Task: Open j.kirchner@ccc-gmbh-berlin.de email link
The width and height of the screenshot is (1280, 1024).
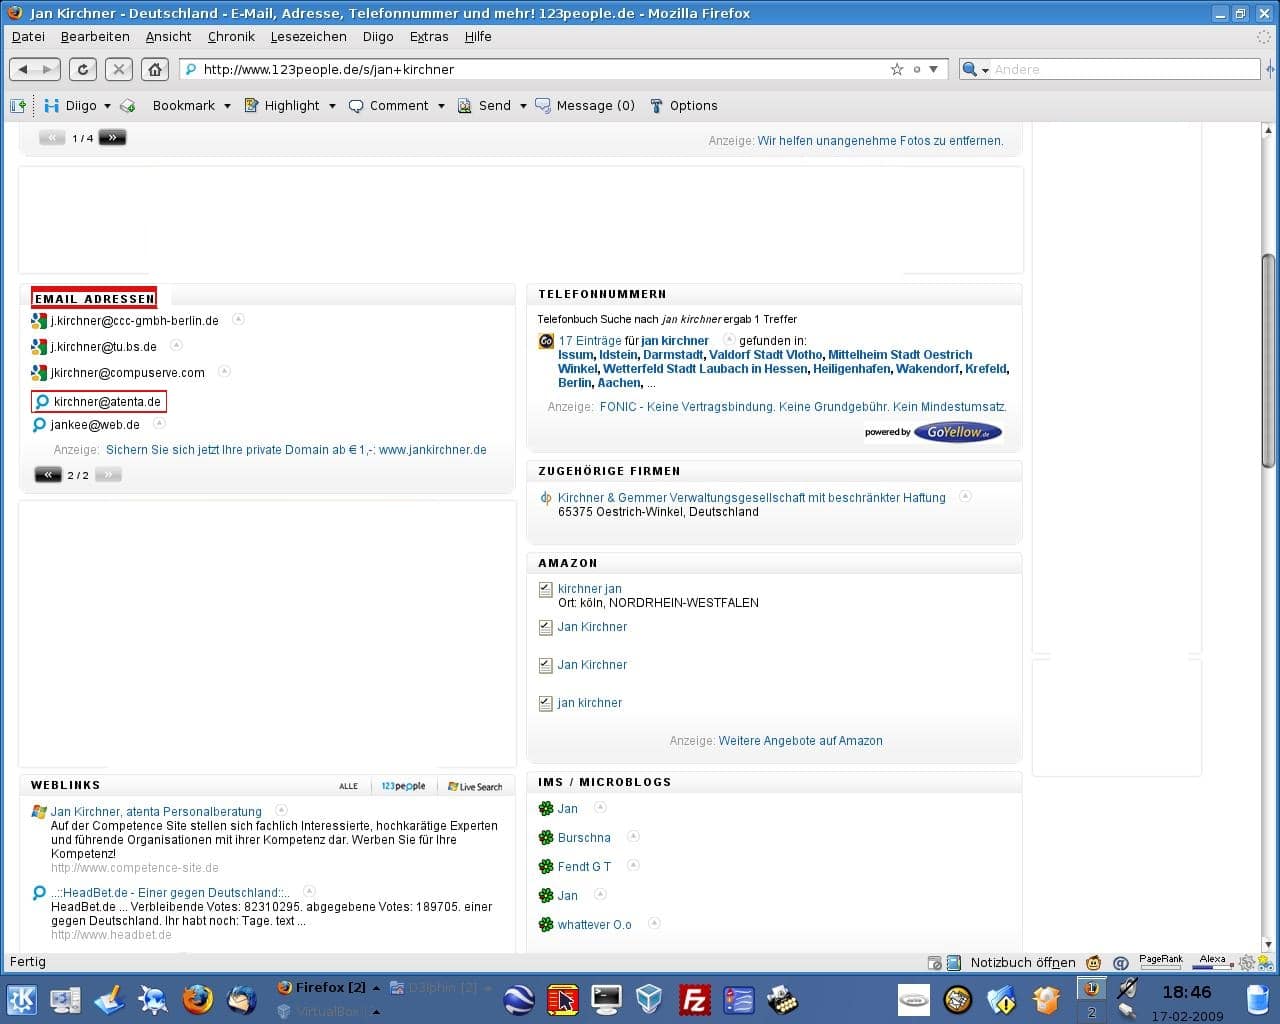Action: point(135,321)
